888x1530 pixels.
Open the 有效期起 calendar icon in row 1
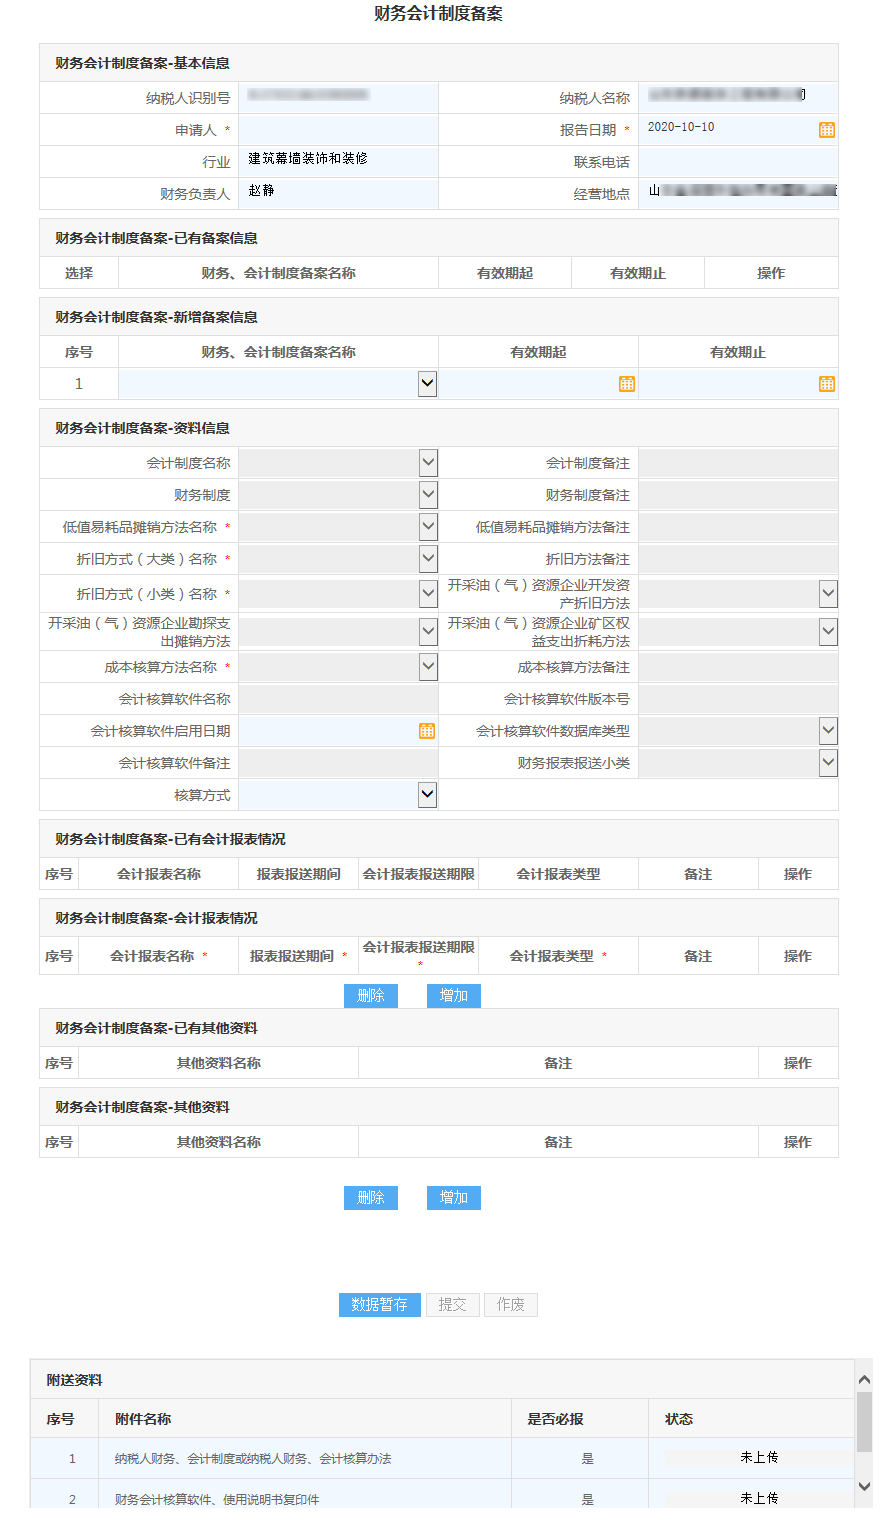627,384
